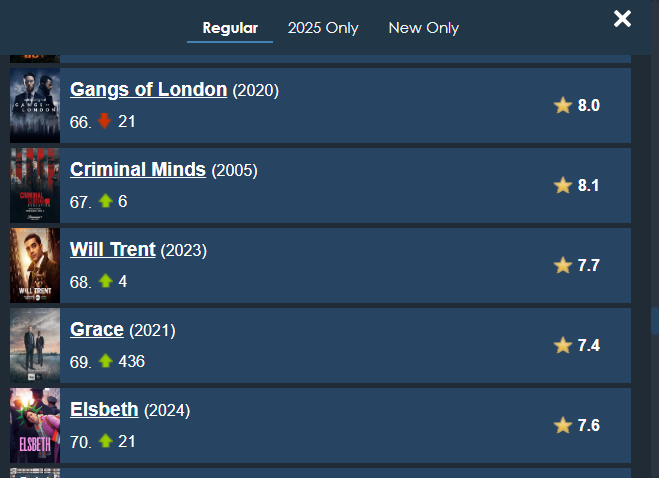659x478 pixels.
Task: Go to the Will Trent page link
Action: click(113, 249)
